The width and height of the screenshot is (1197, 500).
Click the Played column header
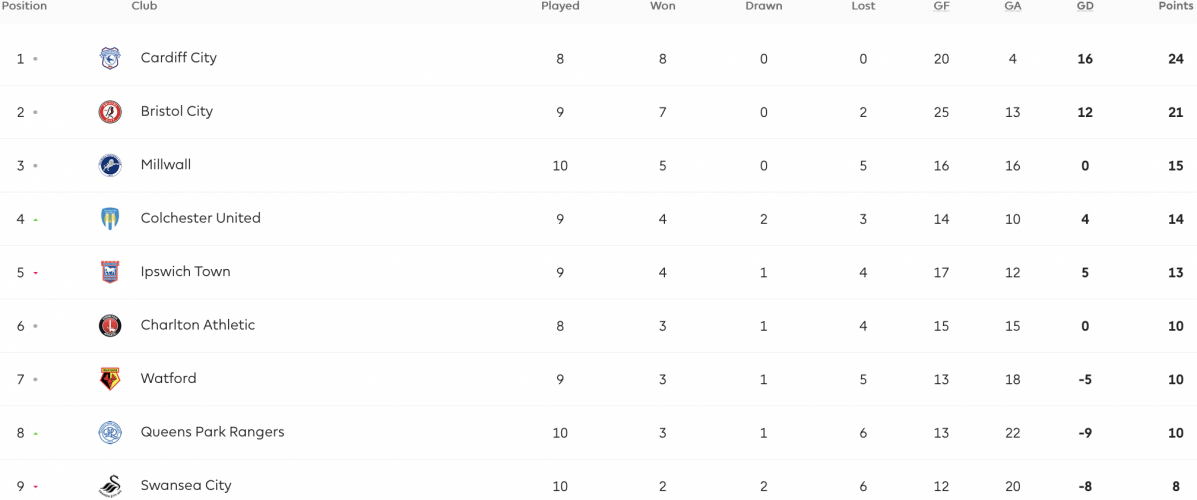coord(560,6)
